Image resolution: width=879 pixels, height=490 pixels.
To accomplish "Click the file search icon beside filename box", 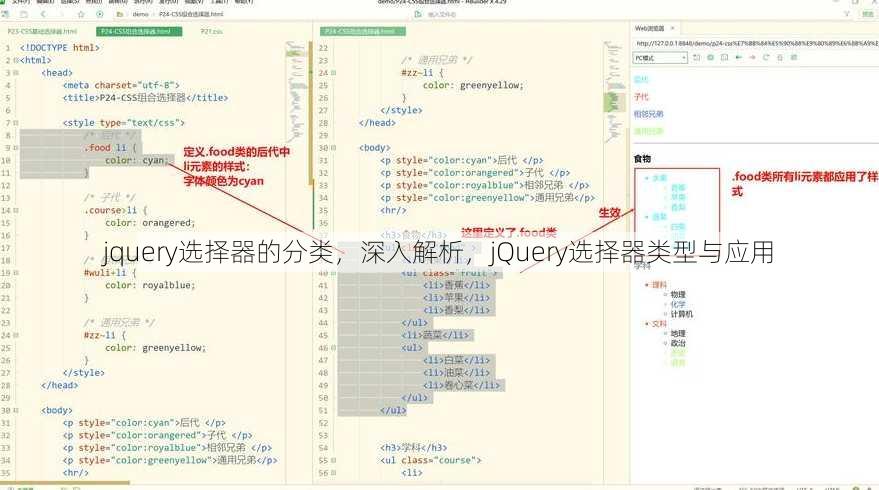I will coord(418,14).
